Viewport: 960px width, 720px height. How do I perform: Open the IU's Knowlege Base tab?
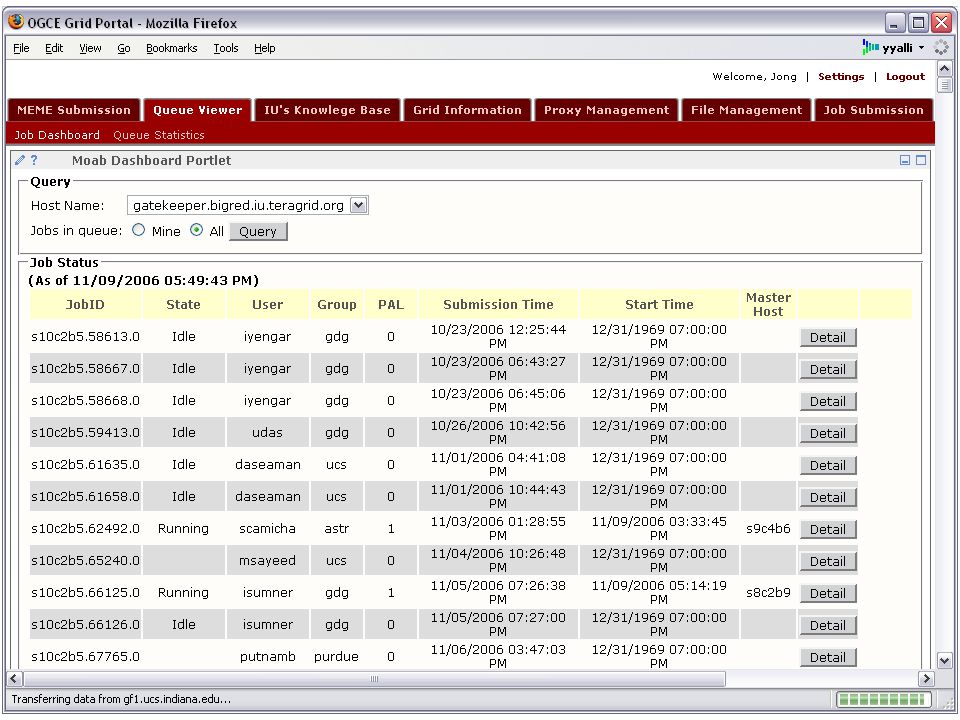(x=328, y=110)
